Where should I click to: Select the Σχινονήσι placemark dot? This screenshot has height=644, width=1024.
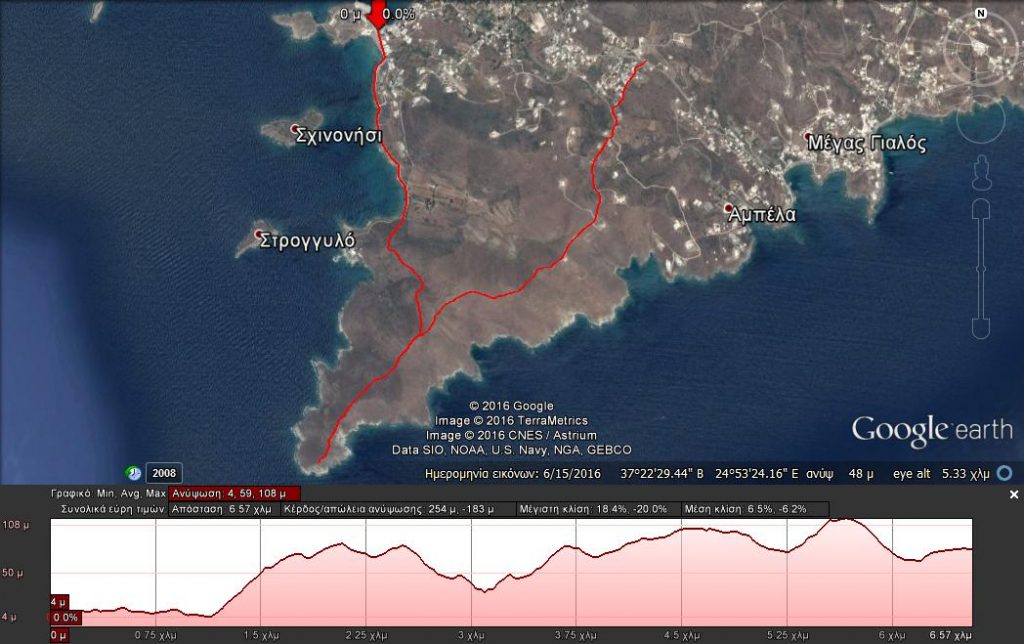(x=295, y=130)
